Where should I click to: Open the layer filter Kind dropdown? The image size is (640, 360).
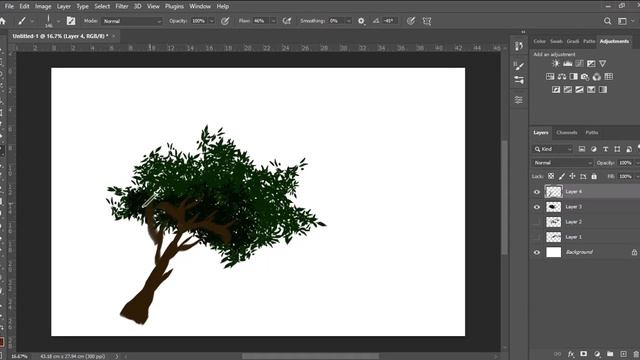pyautogui.click(x=553, y=149)
